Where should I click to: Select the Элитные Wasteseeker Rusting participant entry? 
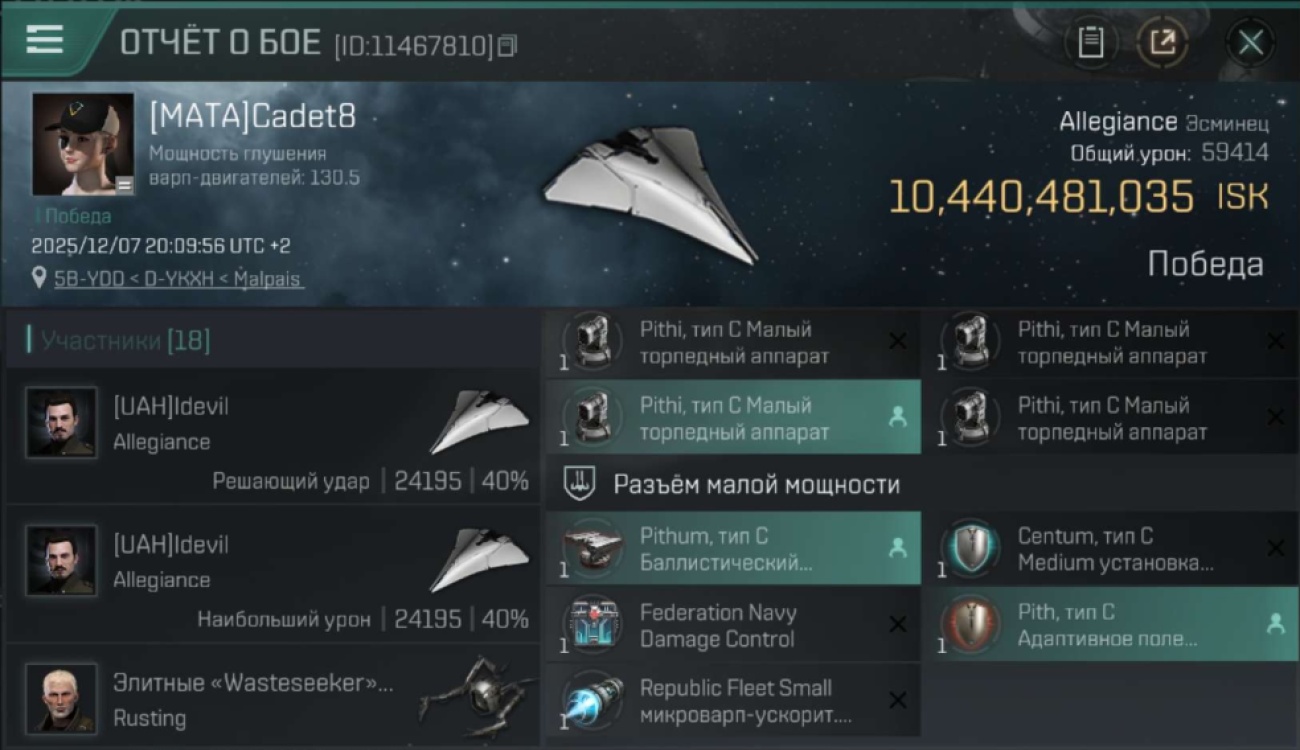[272, 697]
